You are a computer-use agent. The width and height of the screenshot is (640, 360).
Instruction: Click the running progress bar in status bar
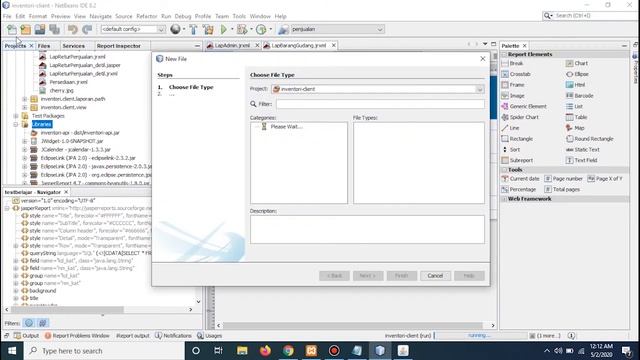[x=480, y=336]
